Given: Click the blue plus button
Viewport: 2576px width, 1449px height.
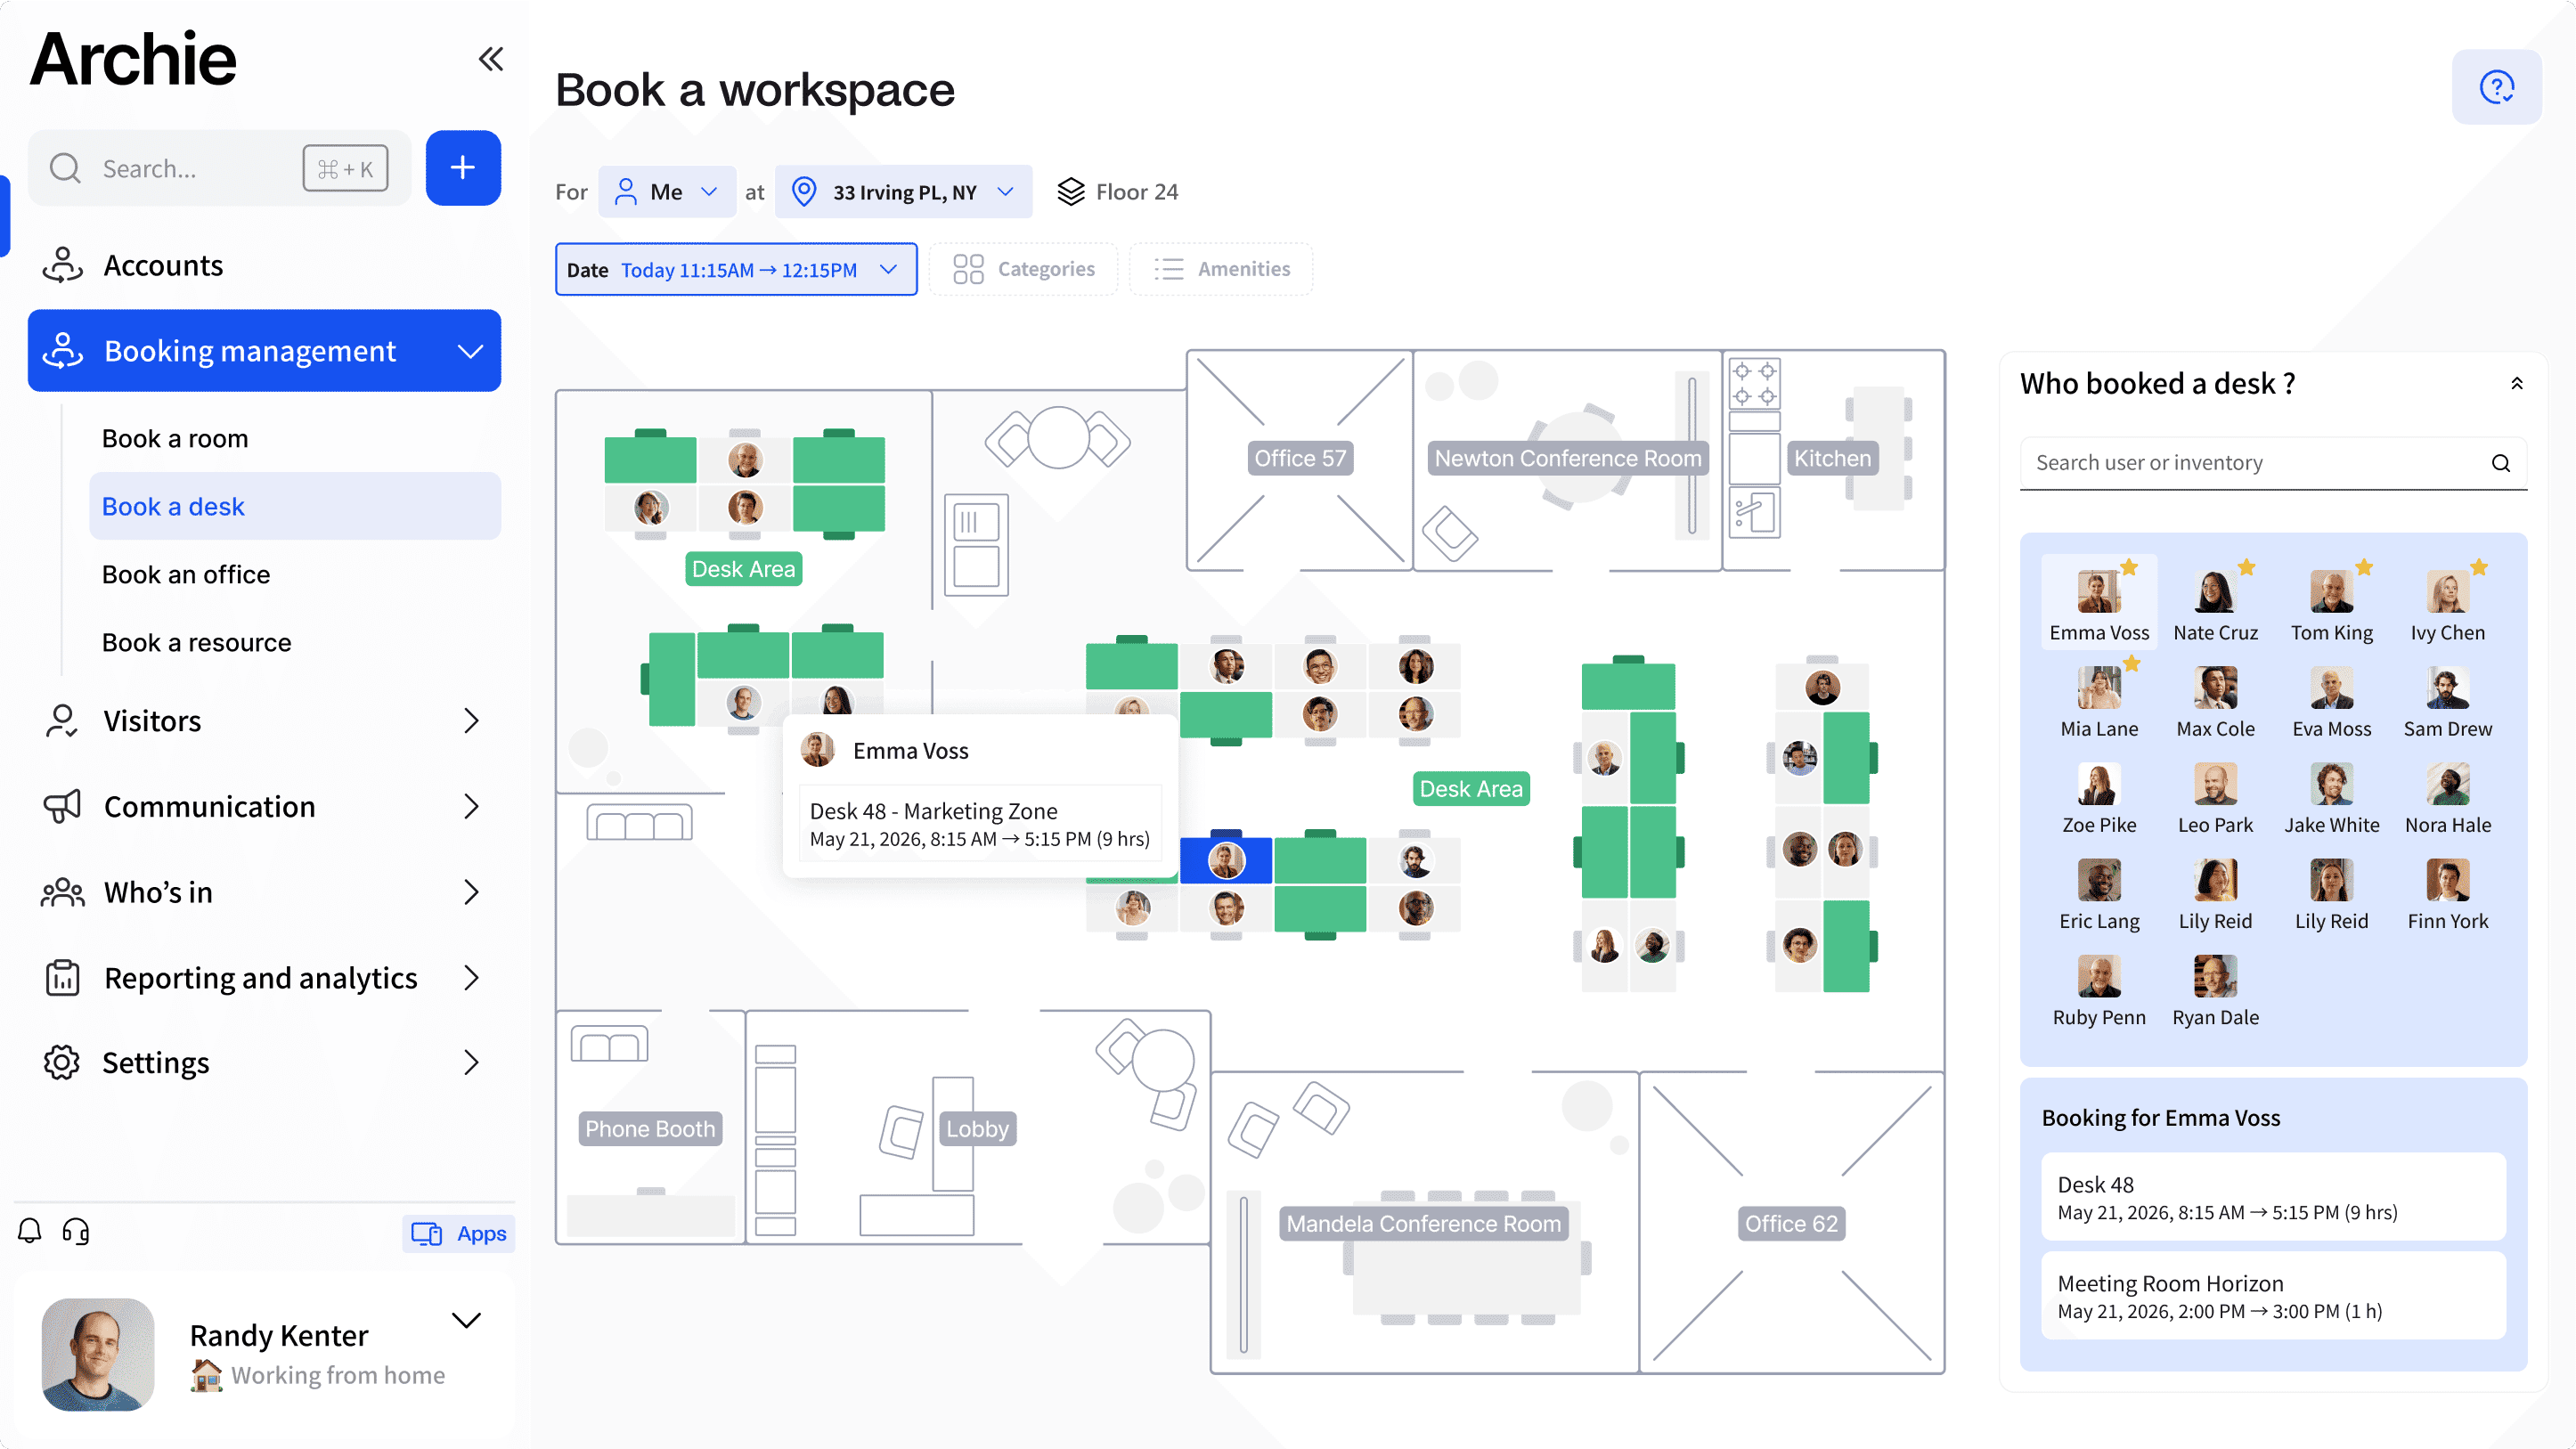Looking at the screenshot, I should pos(463,168).
